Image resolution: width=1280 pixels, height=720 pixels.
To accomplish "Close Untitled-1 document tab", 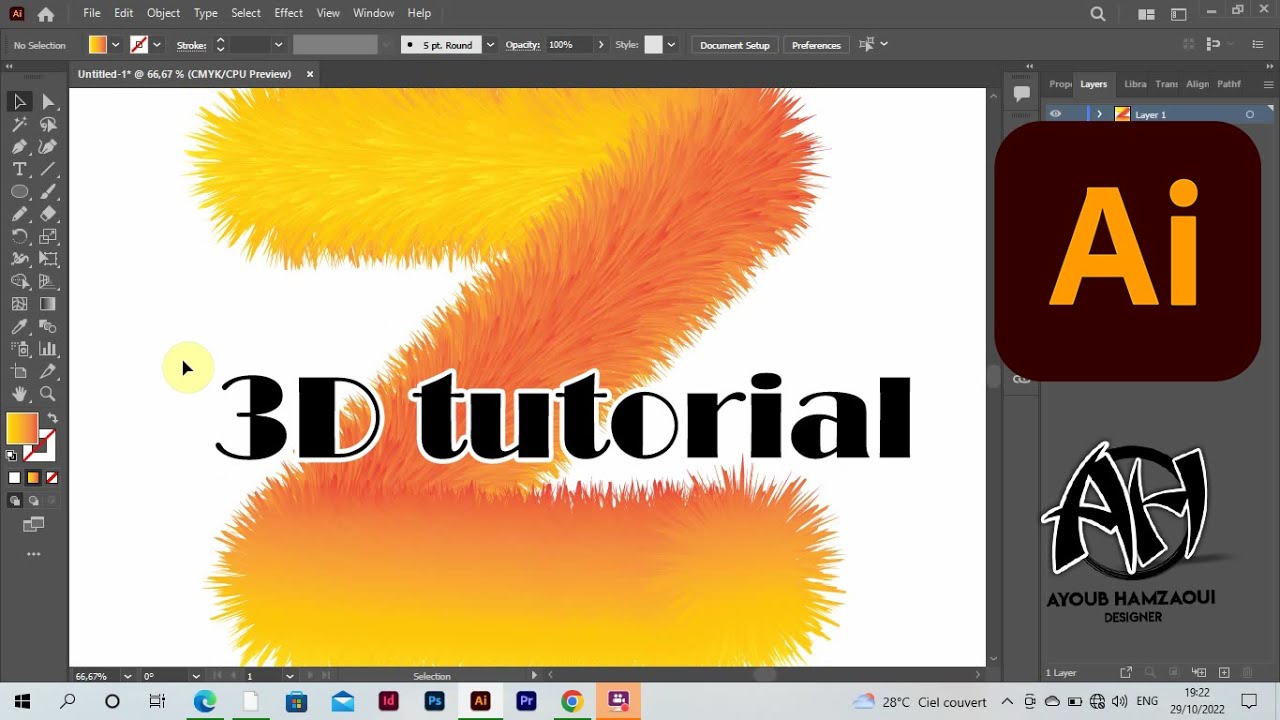I will [310, 74].
